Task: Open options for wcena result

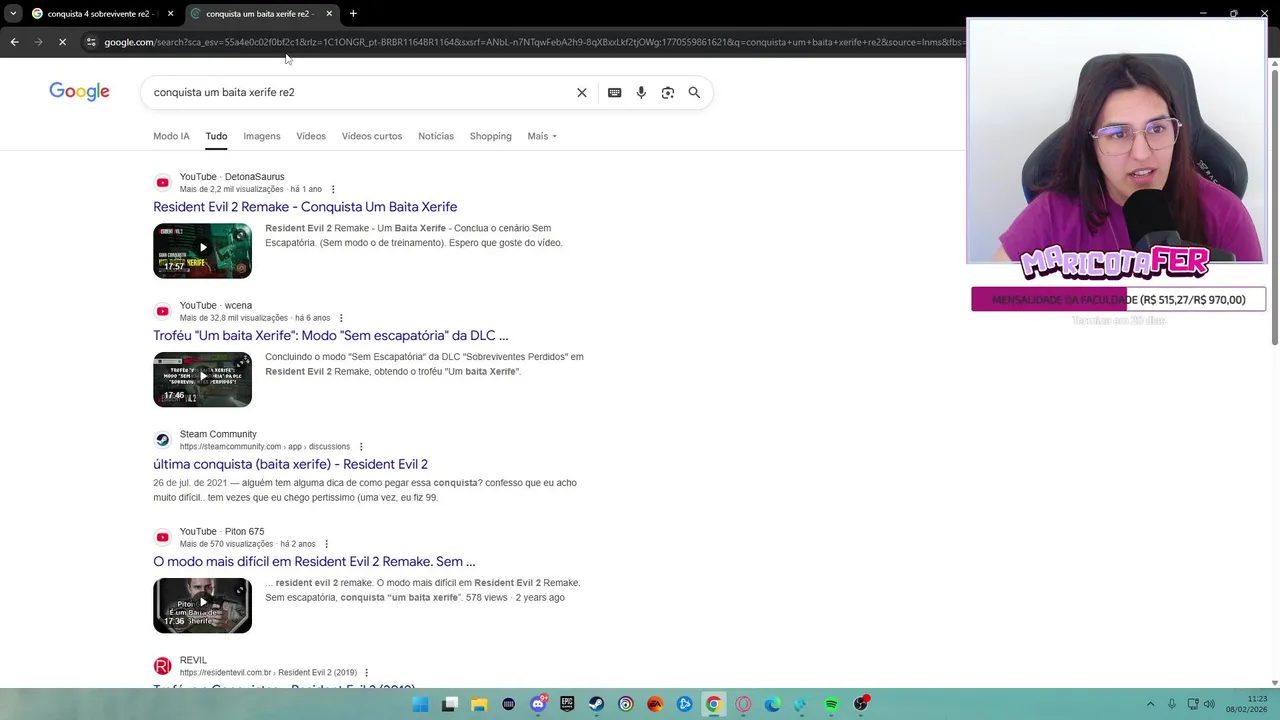Action: [341, 318]
